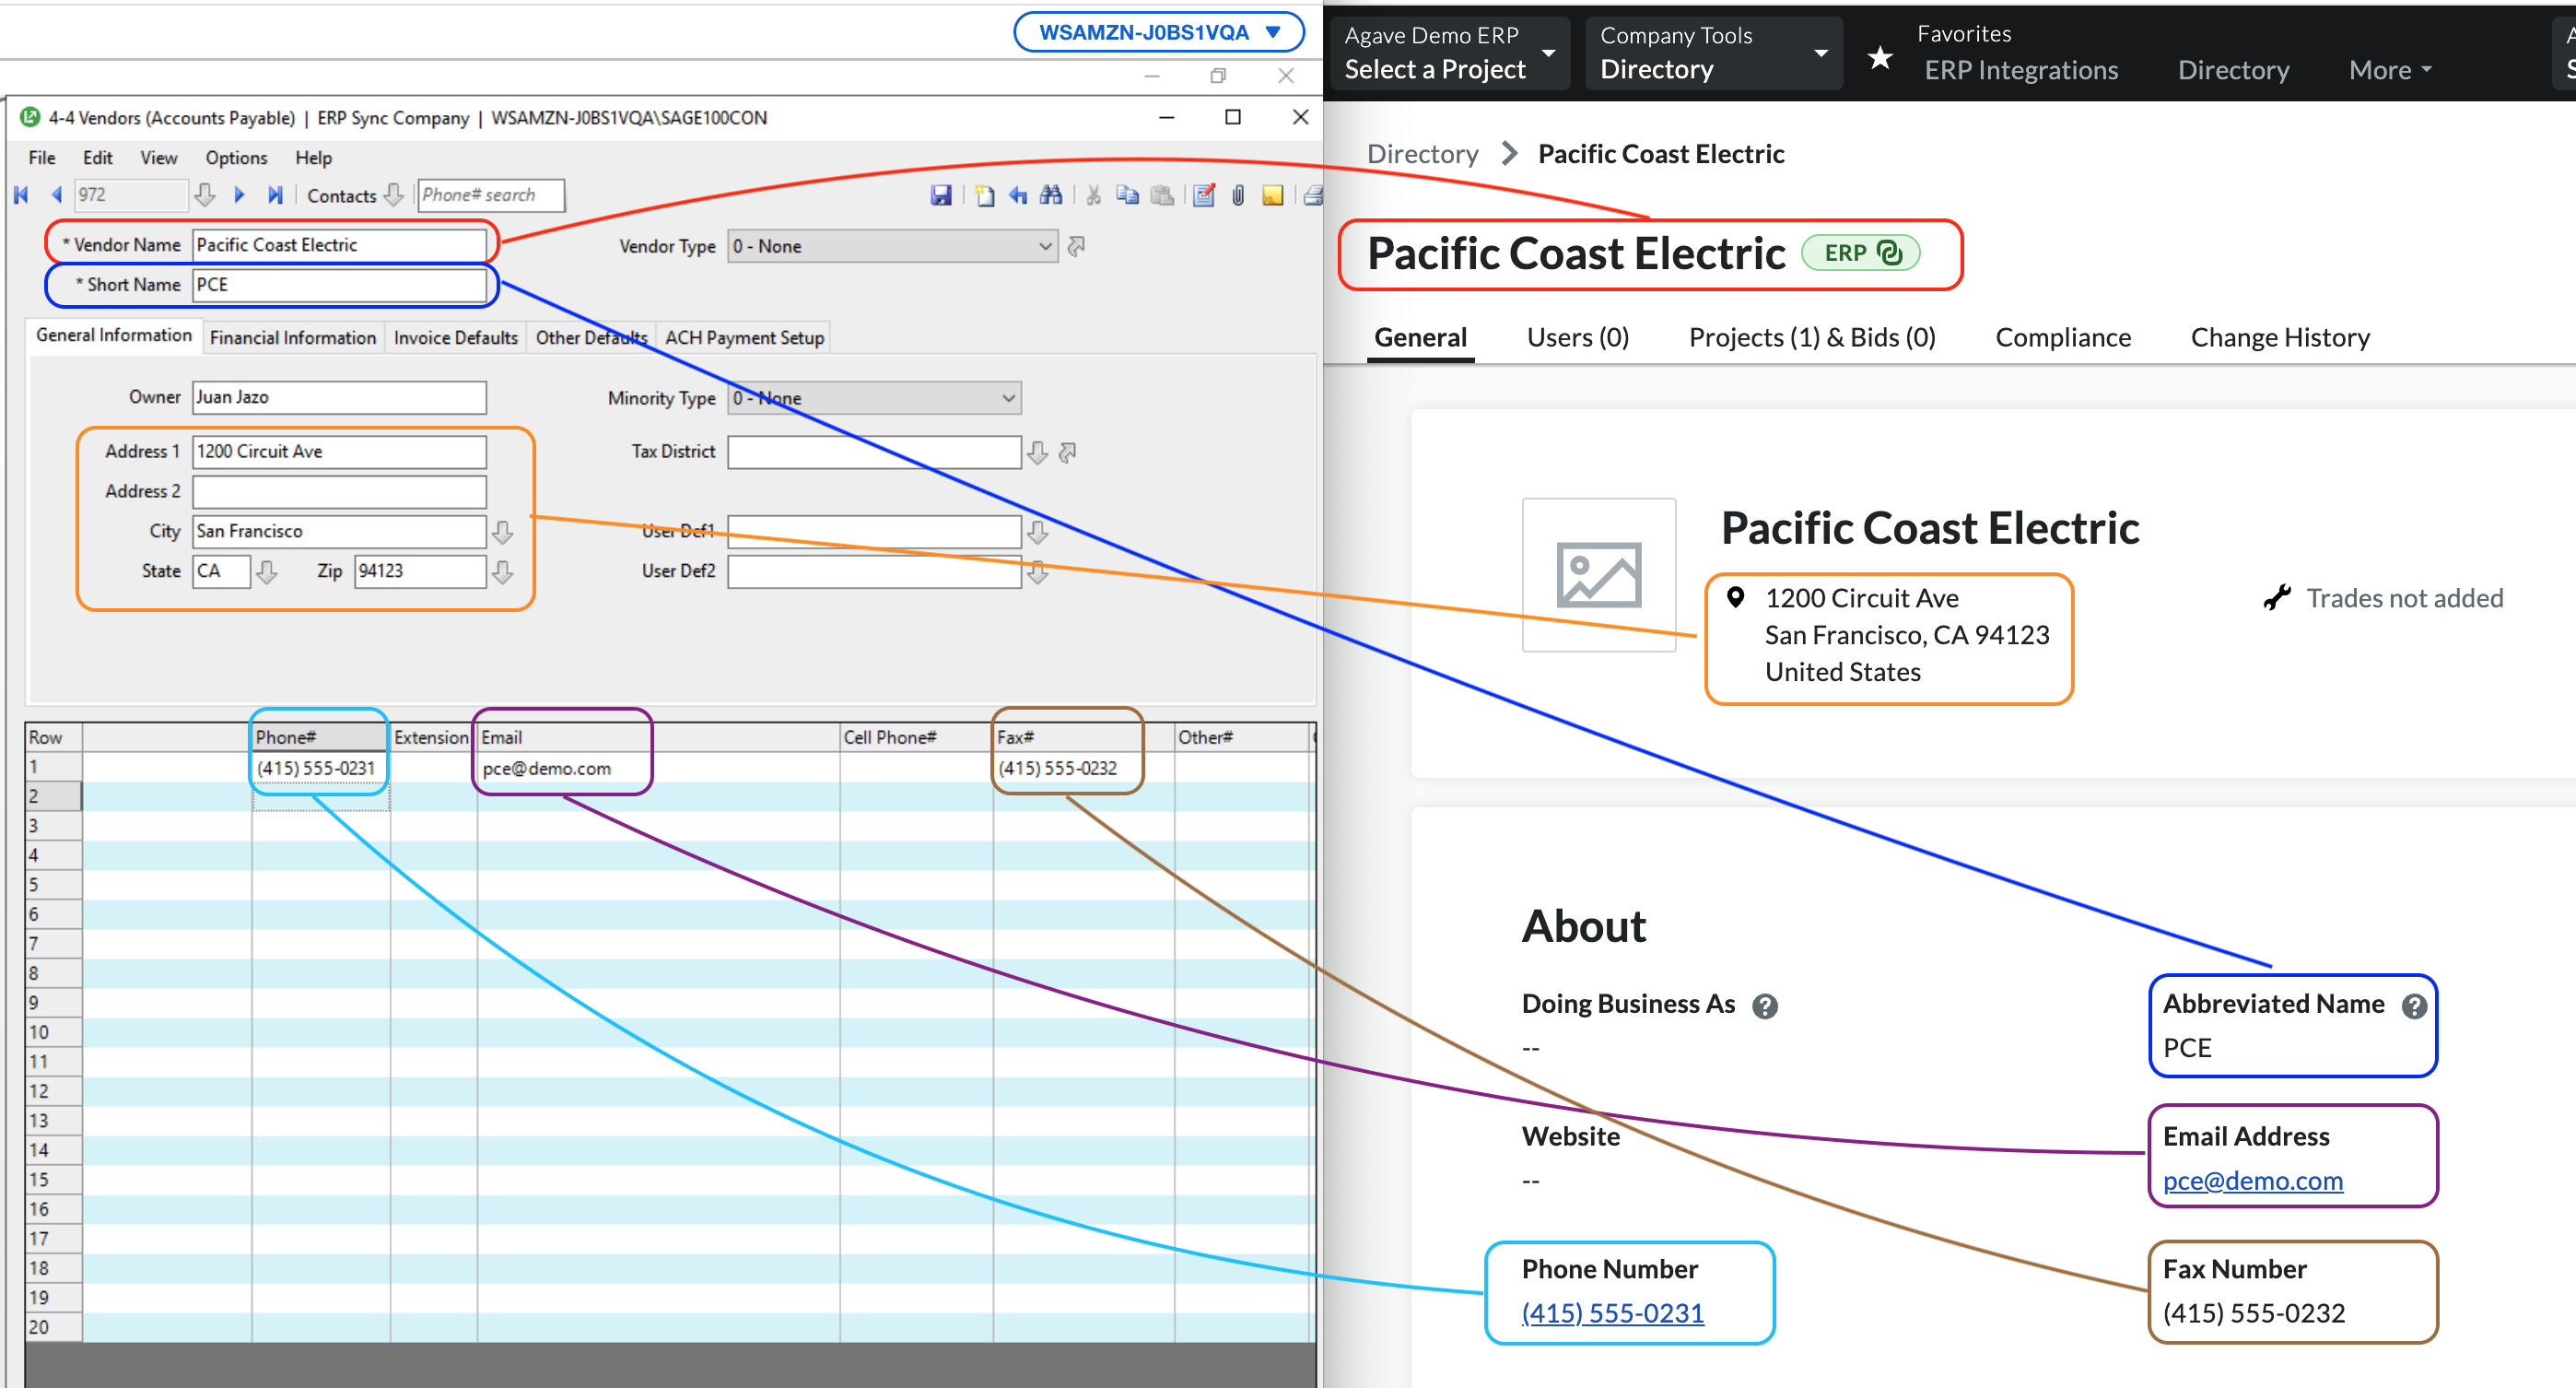Go to last vendor record
The width and height of the screenshot is (2576, 1388).
coord(275,195)
